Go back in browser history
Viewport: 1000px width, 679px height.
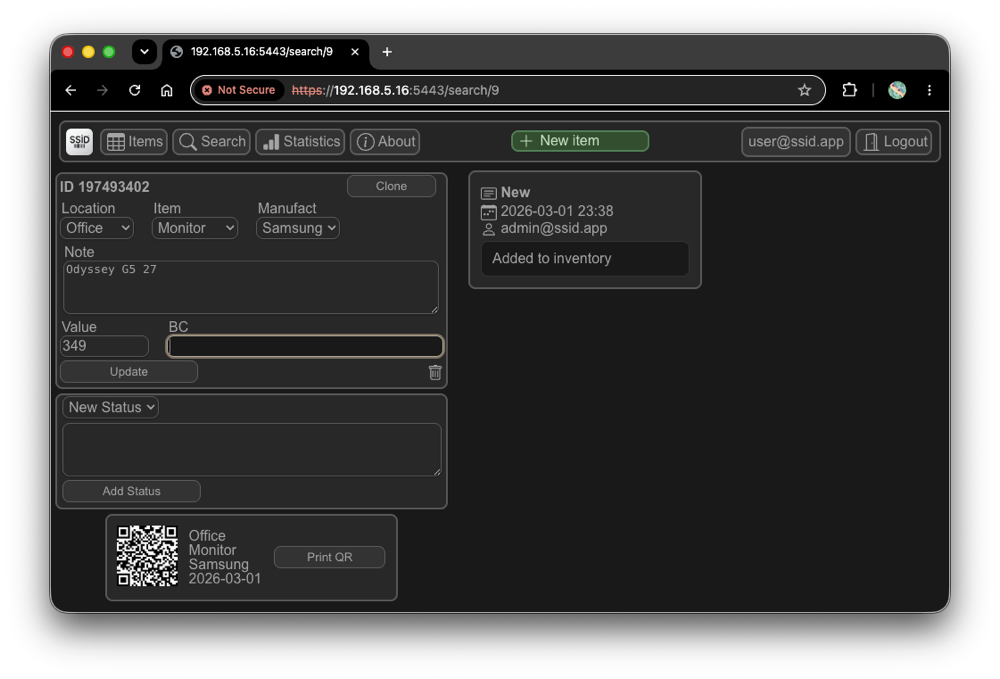pos(71,91)
